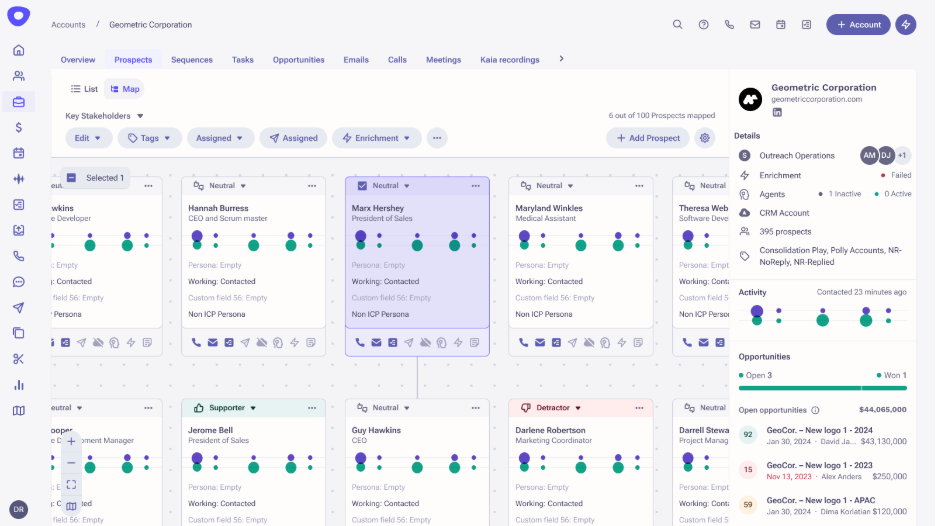Open the Accounts briefcase icon in sidebar

point(19,101)
